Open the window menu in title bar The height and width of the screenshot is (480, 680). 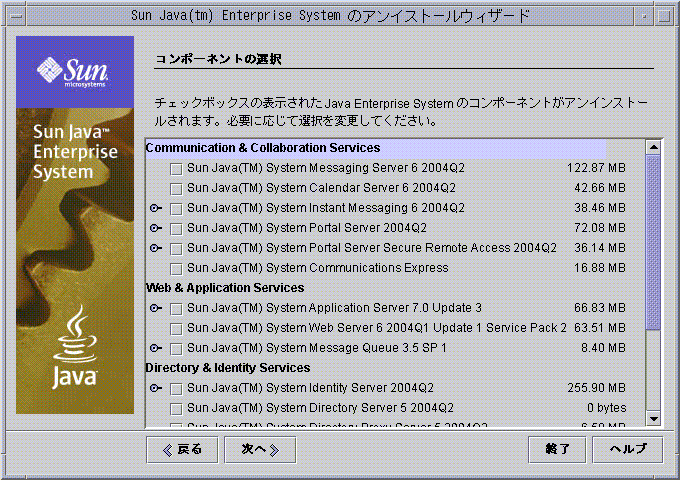point(16,16)
